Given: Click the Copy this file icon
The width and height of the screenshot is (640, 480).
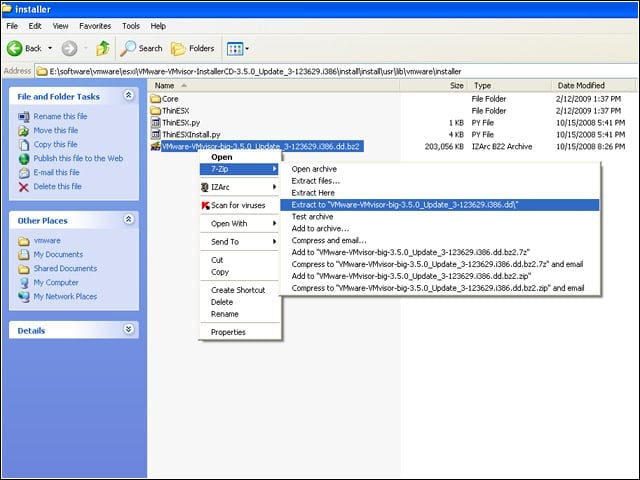Looking at the screenshot, I should [24, 144].
